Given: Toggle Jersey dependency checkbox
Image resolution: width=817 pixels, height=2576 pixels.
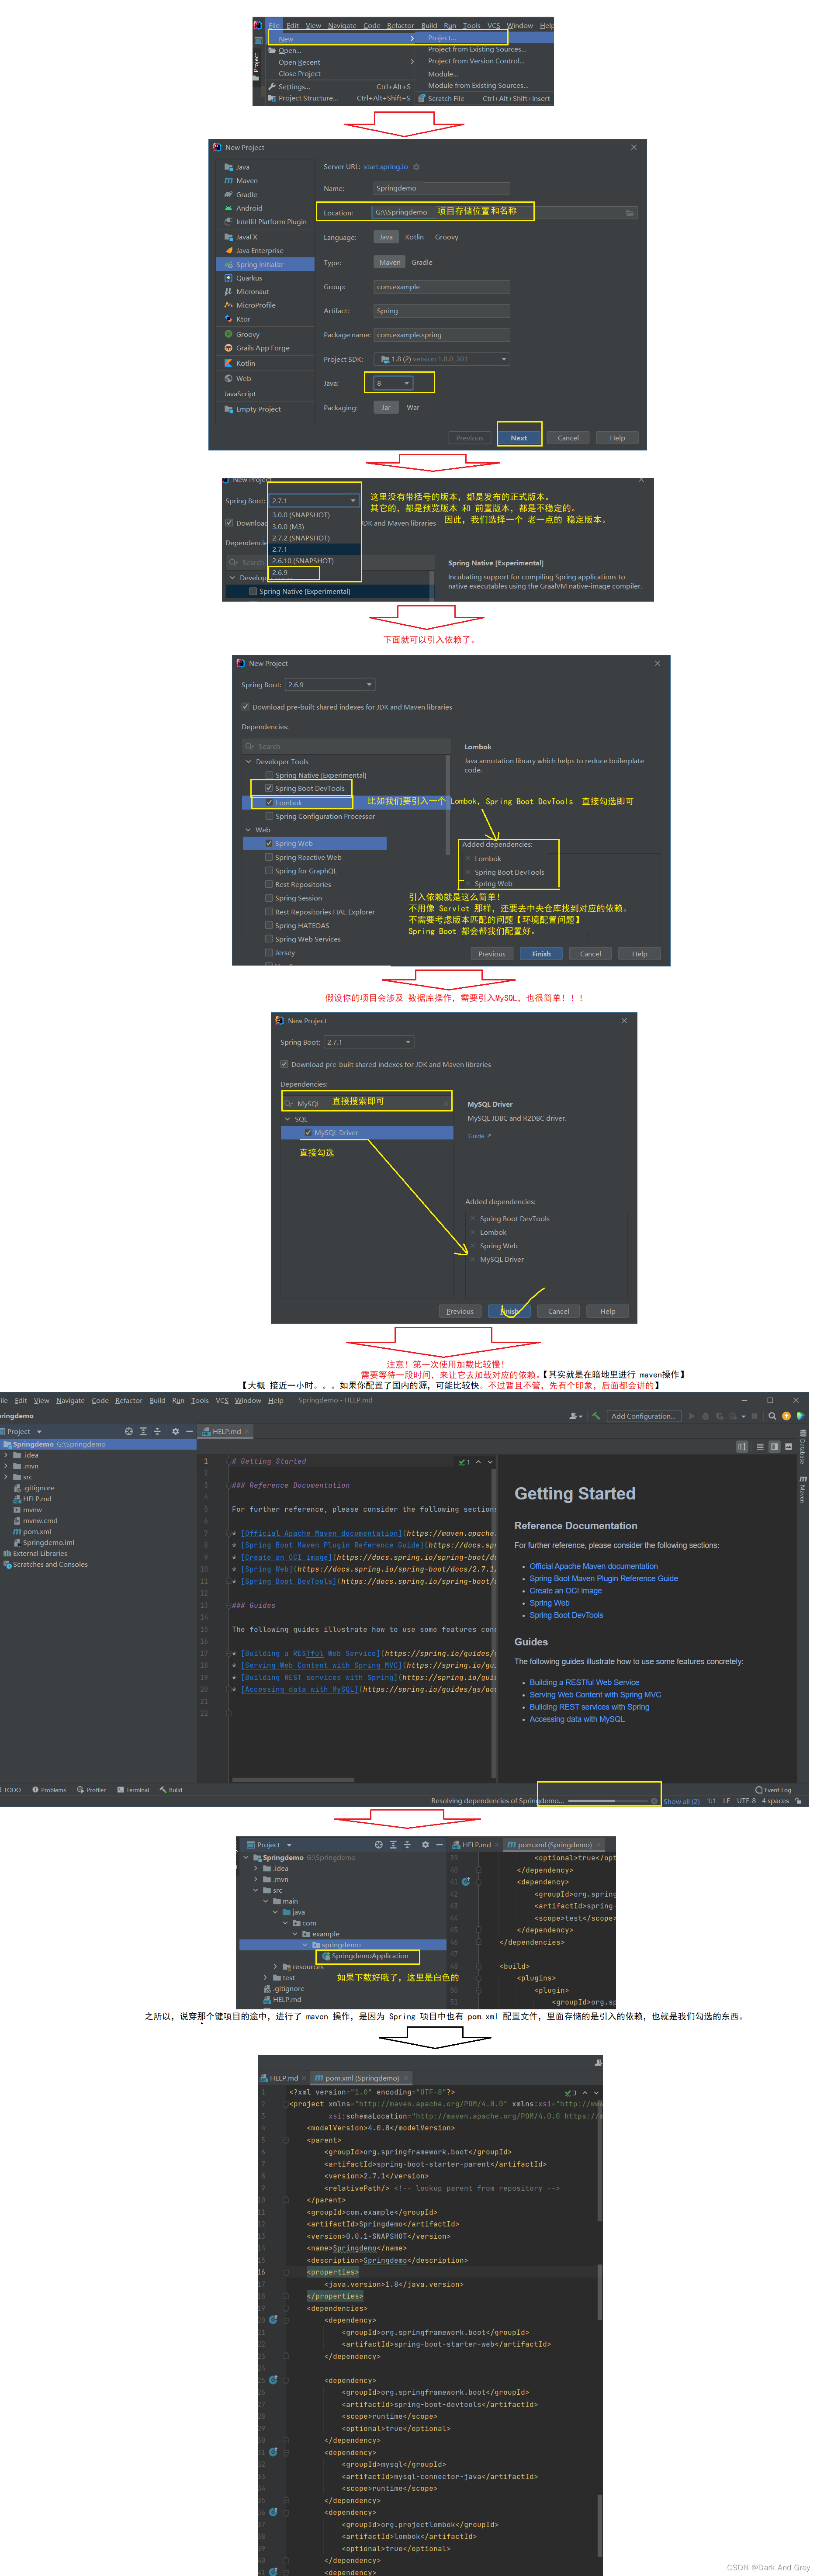Looking at the screenshot, I should click(x=269, y=953).
